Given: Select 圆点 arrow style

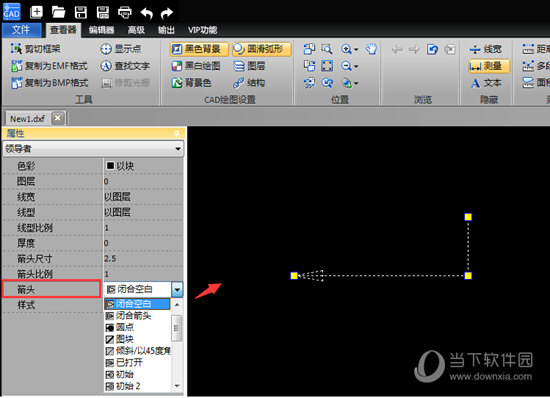Looking at the screenshot, I should point(137,328).
